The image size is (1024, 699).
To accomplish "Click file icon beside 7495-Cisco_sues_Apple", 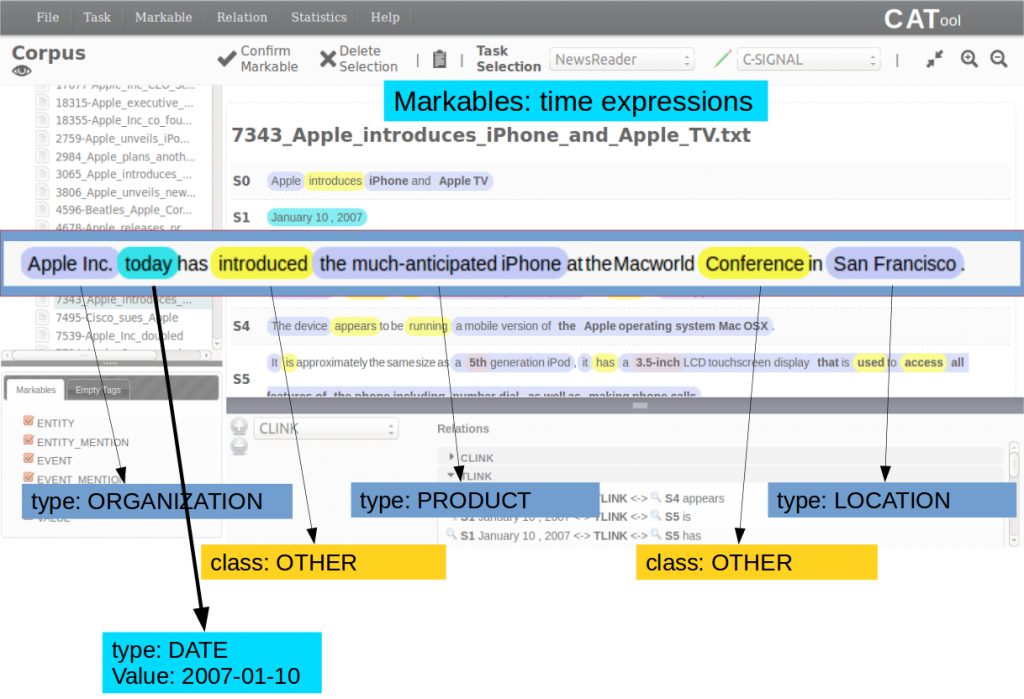I will click(42, 317).
